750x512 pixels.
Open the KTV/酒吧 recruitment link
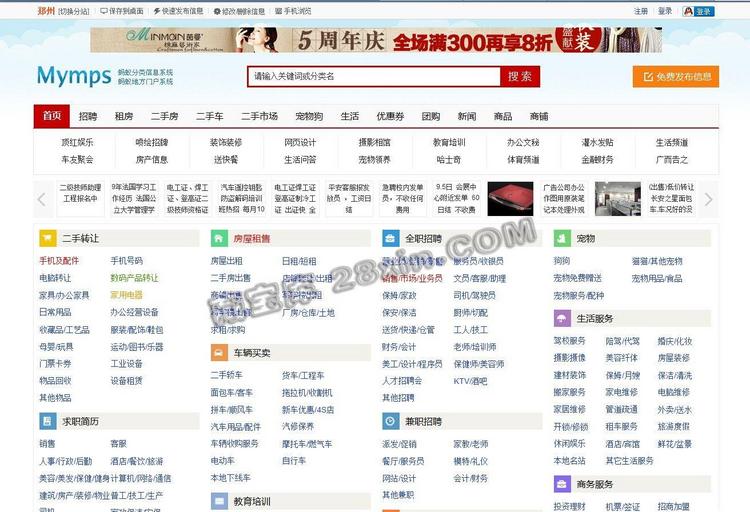470,381
